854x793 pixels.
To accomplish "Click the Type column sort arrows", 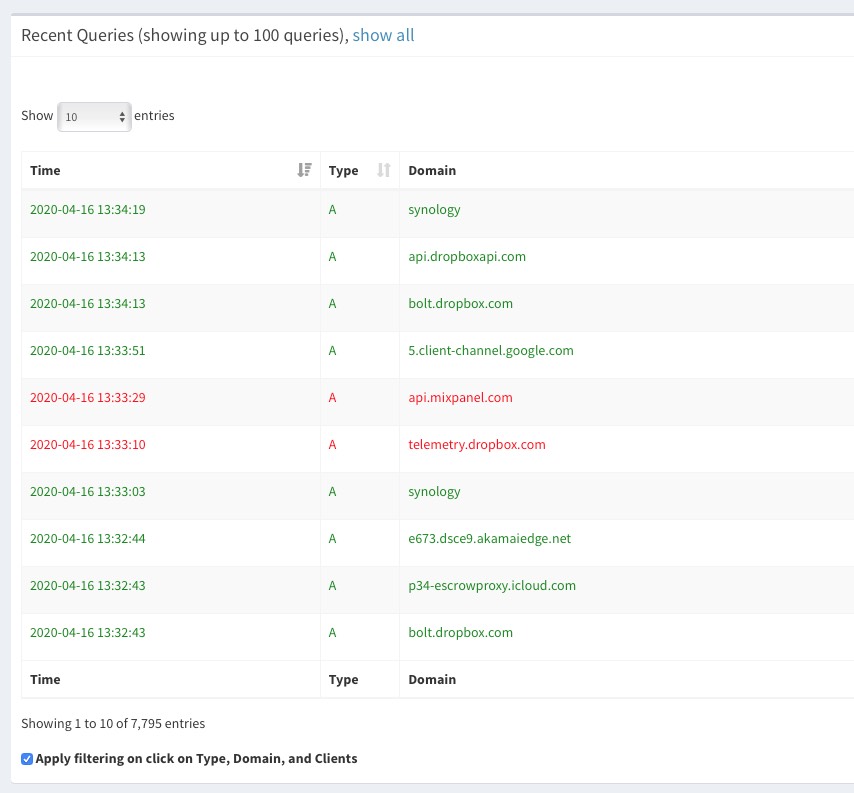I will pos(383,170).
